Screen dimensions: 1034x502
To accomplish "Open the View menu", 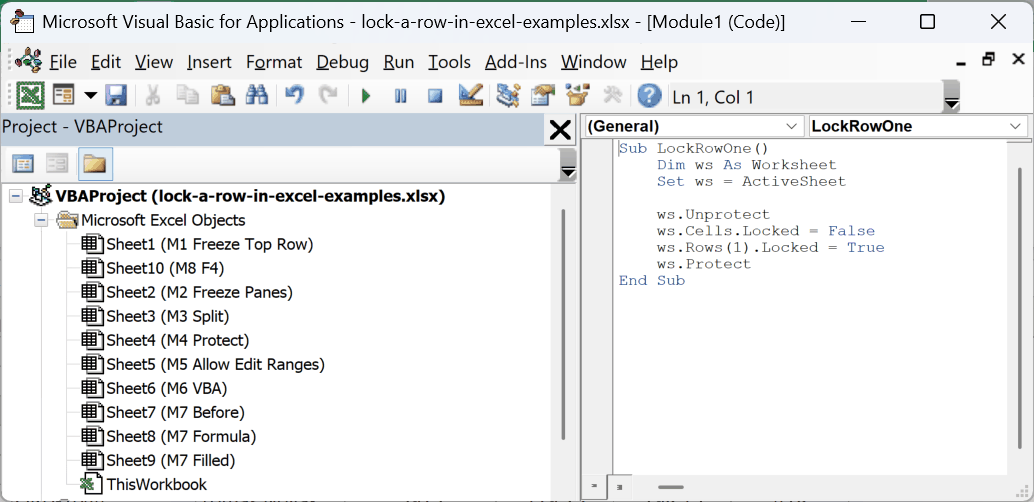I will tap(154, 62).
